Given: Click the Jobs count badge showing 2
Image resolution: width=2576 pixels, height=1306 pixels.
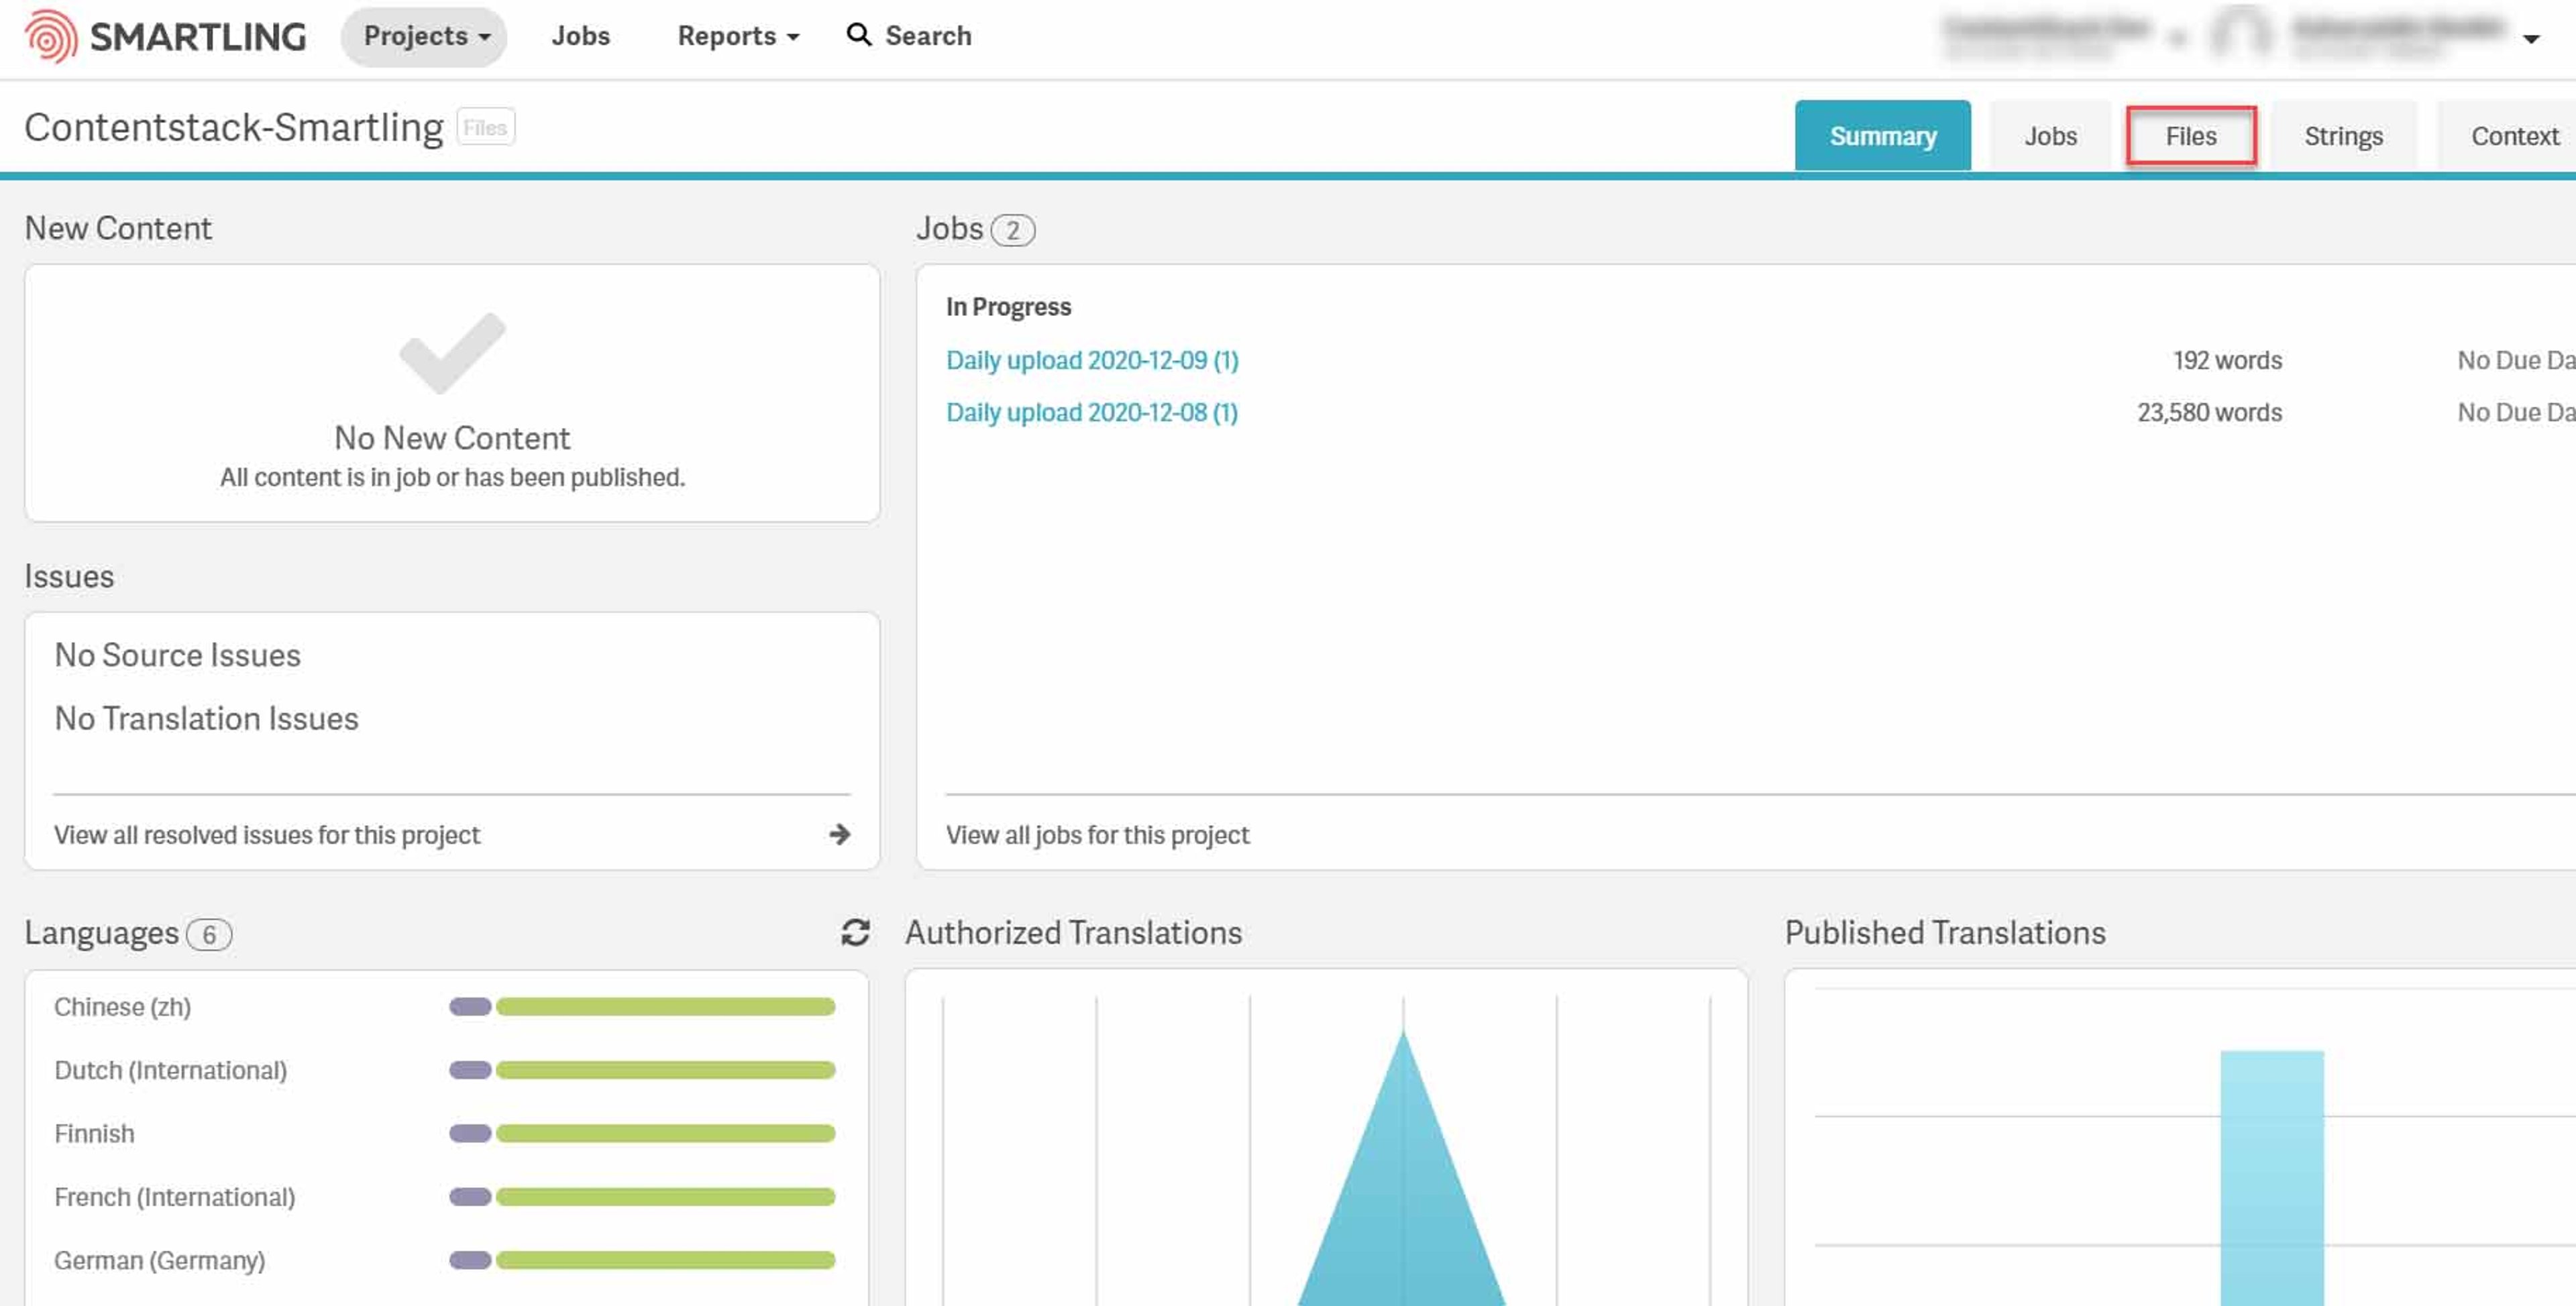Looking at the screenshot, I should [1012, 231].
